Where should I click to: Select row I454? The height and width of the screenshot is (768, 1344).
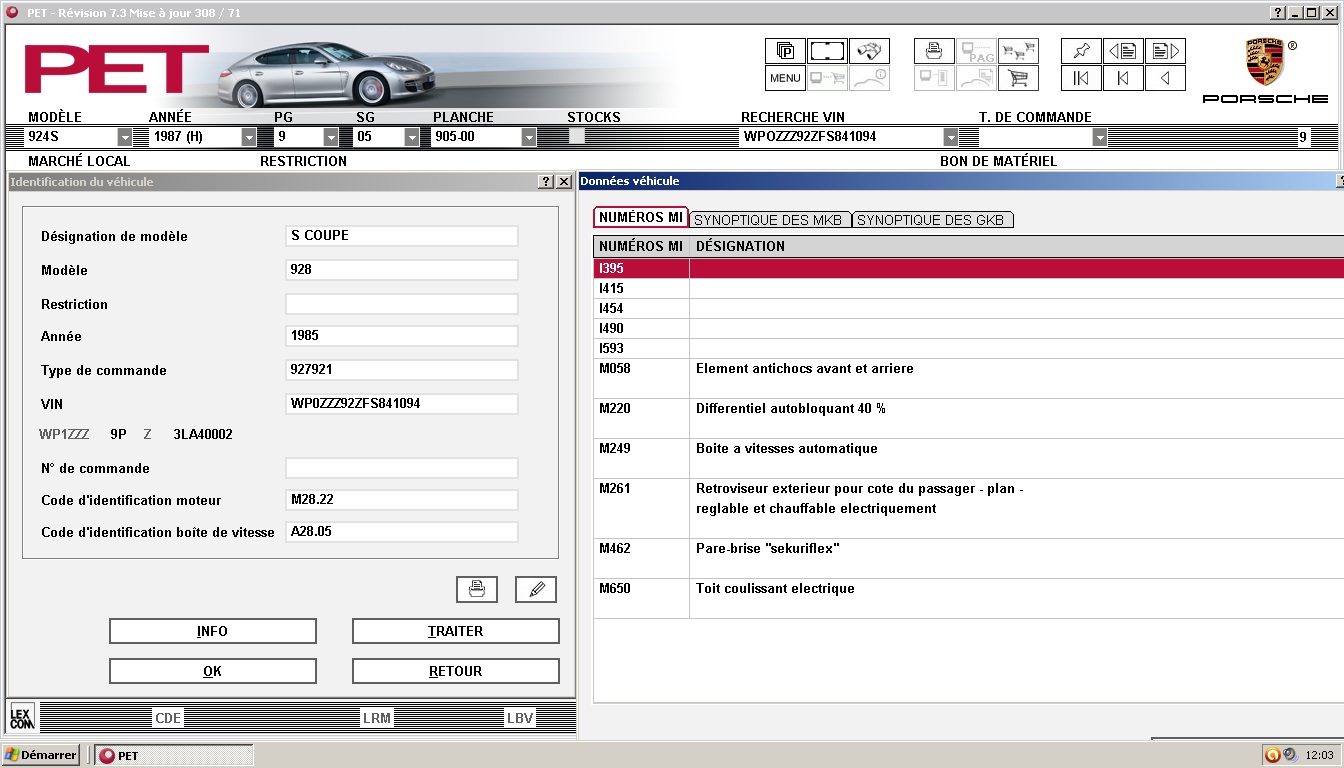point(968,308)
